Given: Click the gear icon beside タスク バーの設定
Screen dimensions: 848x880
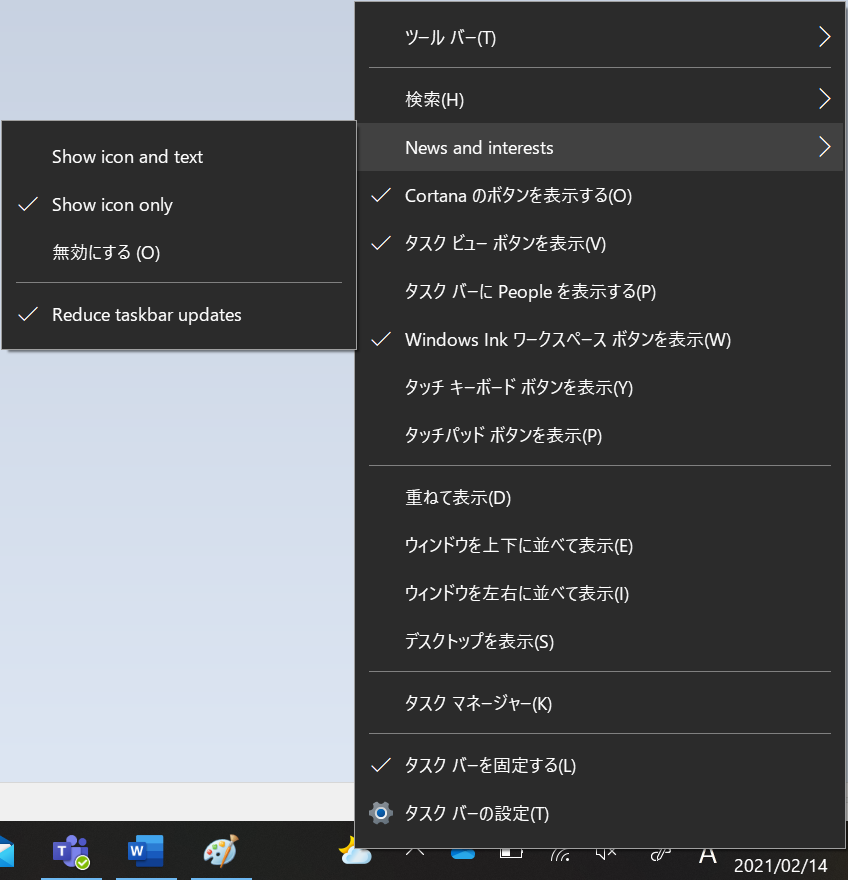Looking at the screenshot, I should (381, 813).
